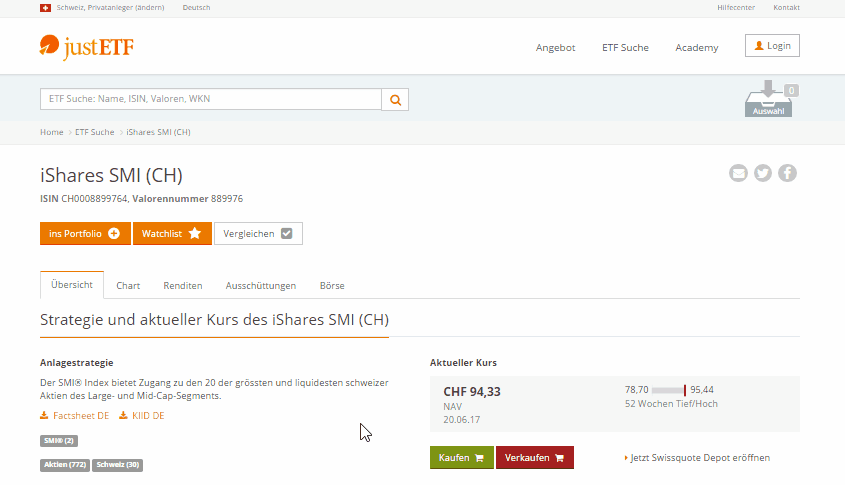845x485 pixels.
Task: Focus the ETF Suche input field
Action: coord(211,100)
